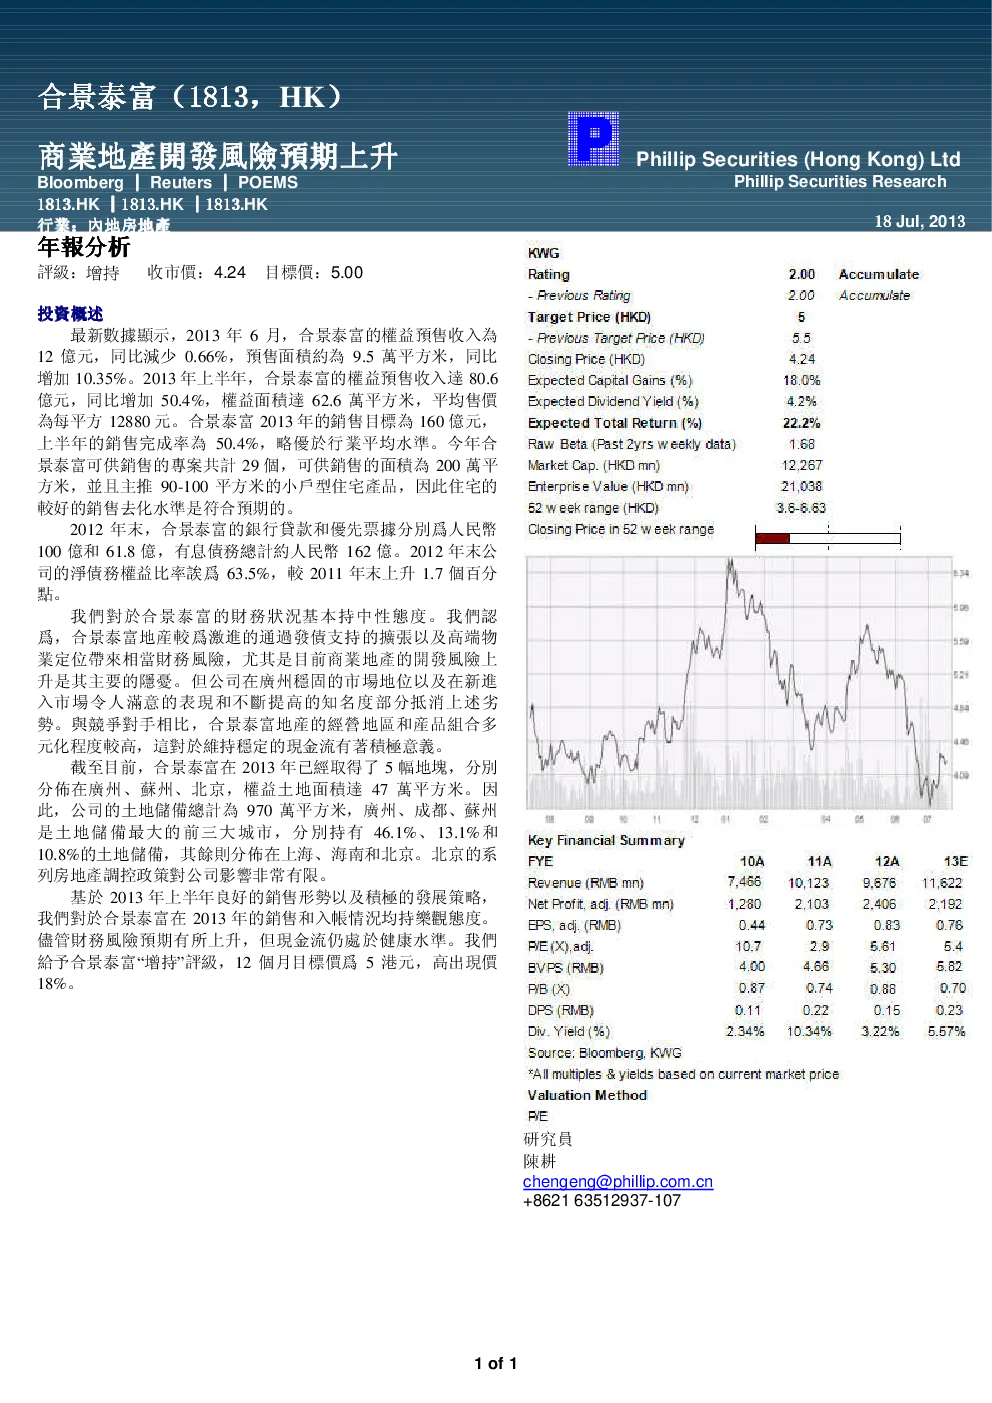Click Enterprise Value '21,038'
The height and width of the screenshot is (1403, 992).
802,486
